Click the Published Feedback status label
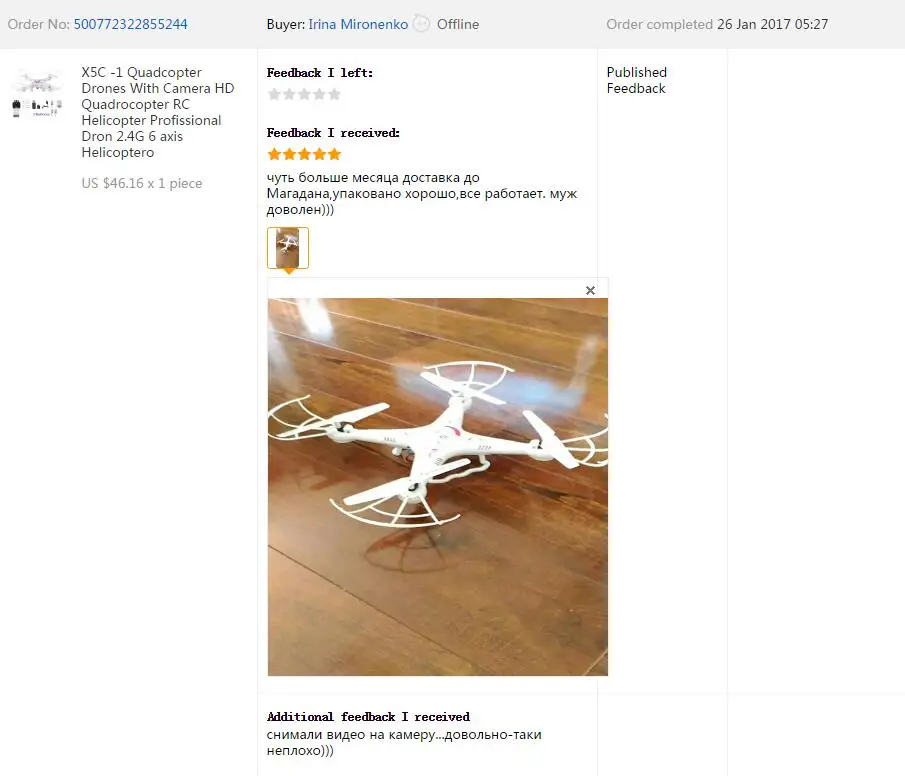 (637, 80)
